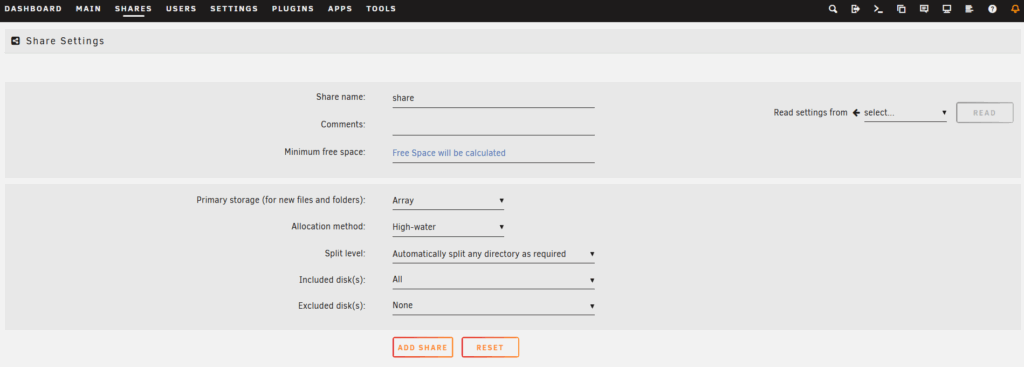Open the system log icon

point(969,9)
